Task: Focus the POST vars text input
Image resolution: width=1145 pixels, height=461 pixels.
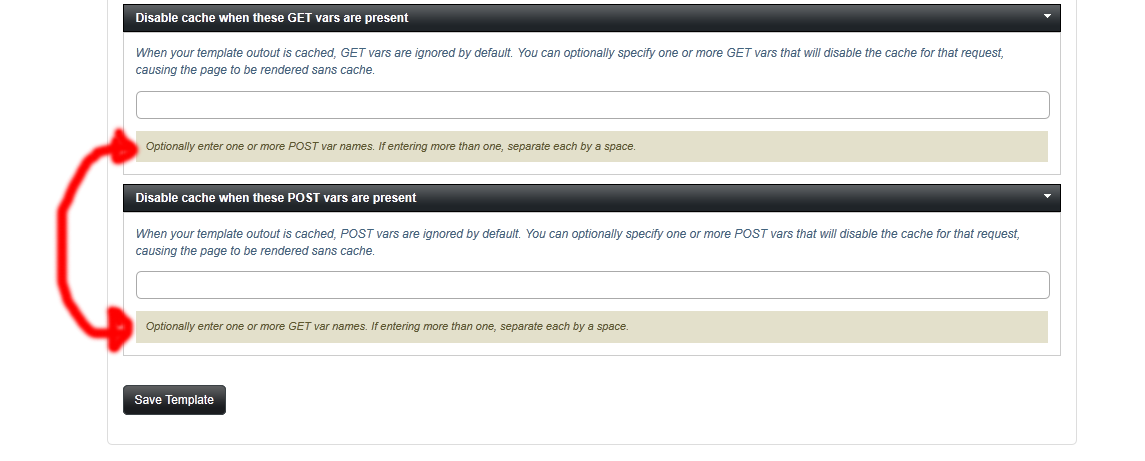Action: pyautogui.click(x=592, y=285)
